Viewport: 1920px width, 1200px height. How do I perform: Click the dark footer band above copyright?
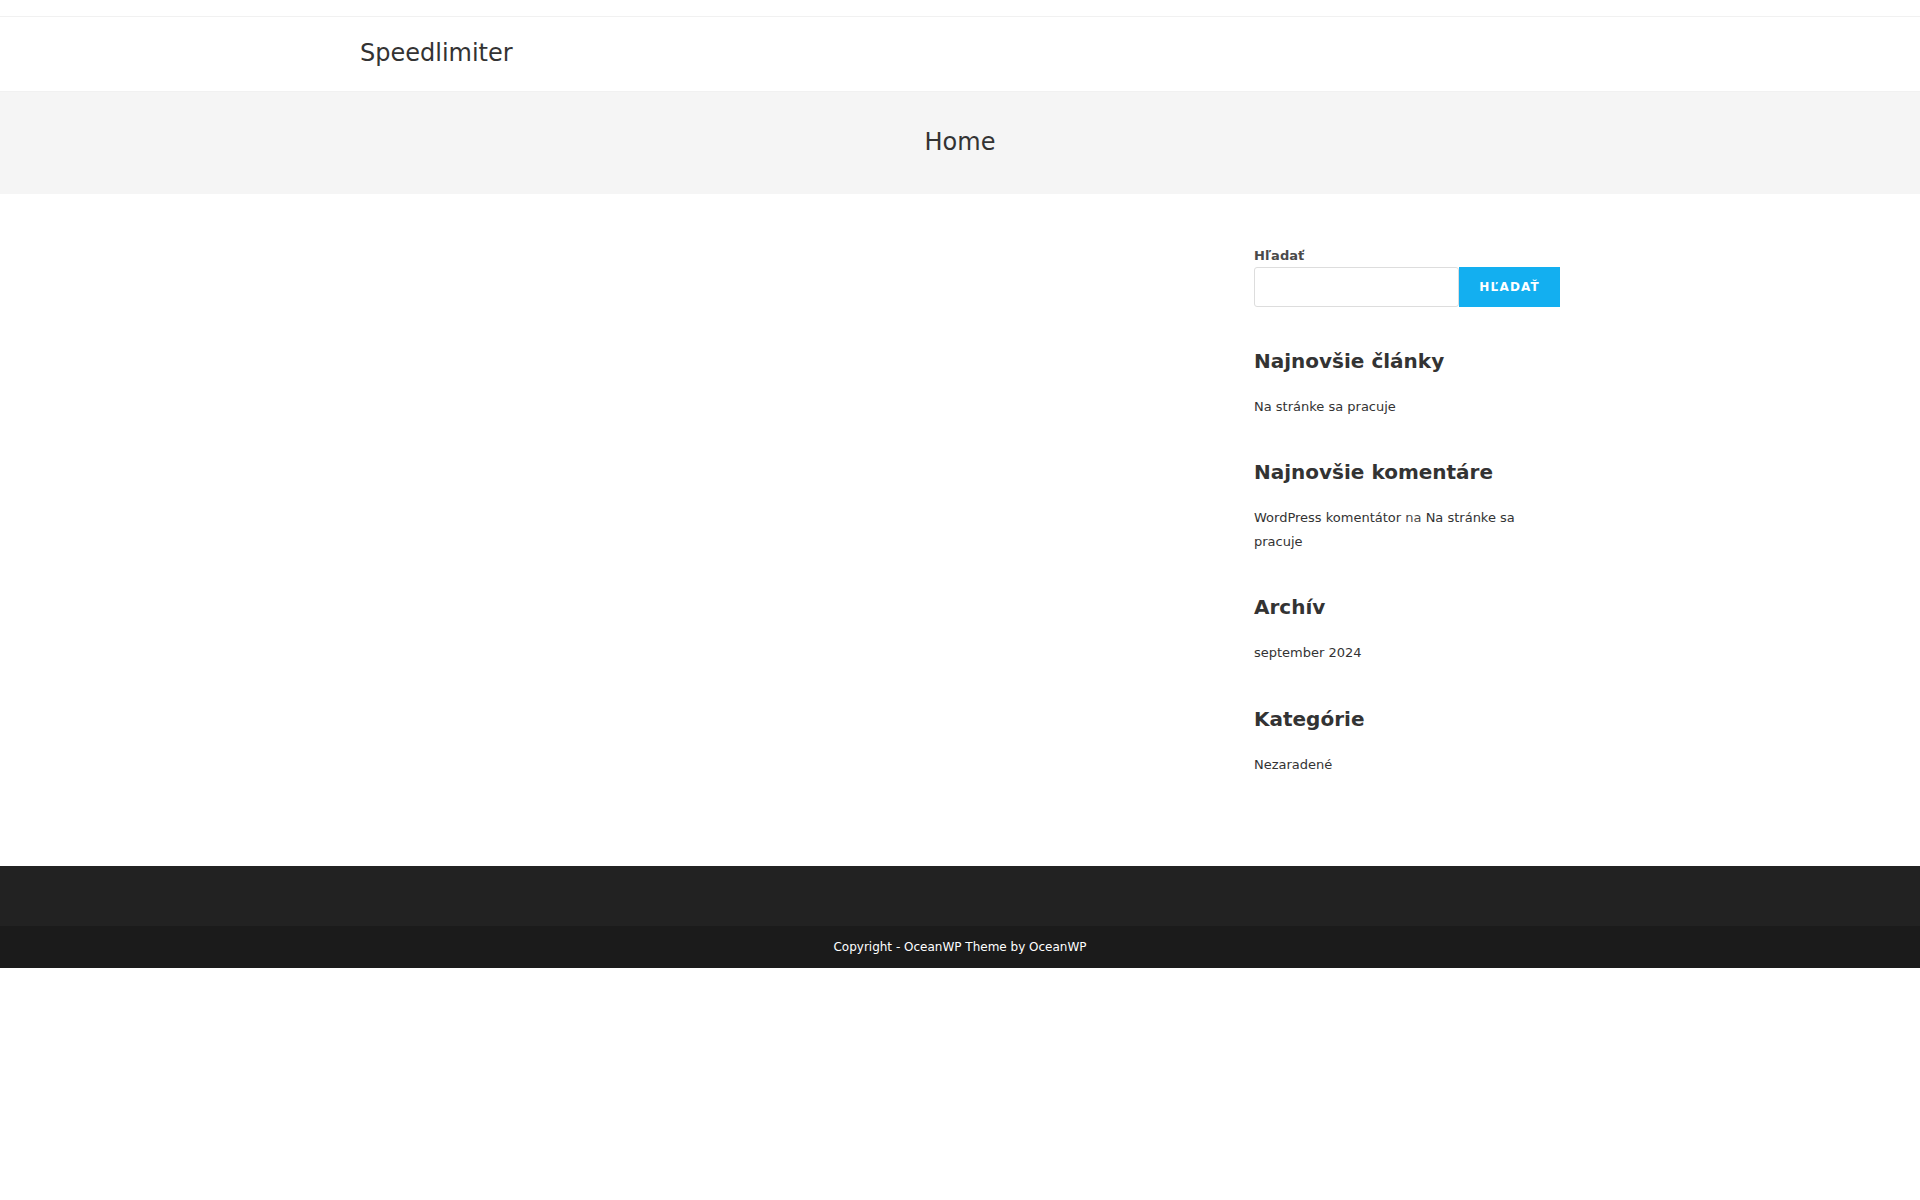coord(960,896)
